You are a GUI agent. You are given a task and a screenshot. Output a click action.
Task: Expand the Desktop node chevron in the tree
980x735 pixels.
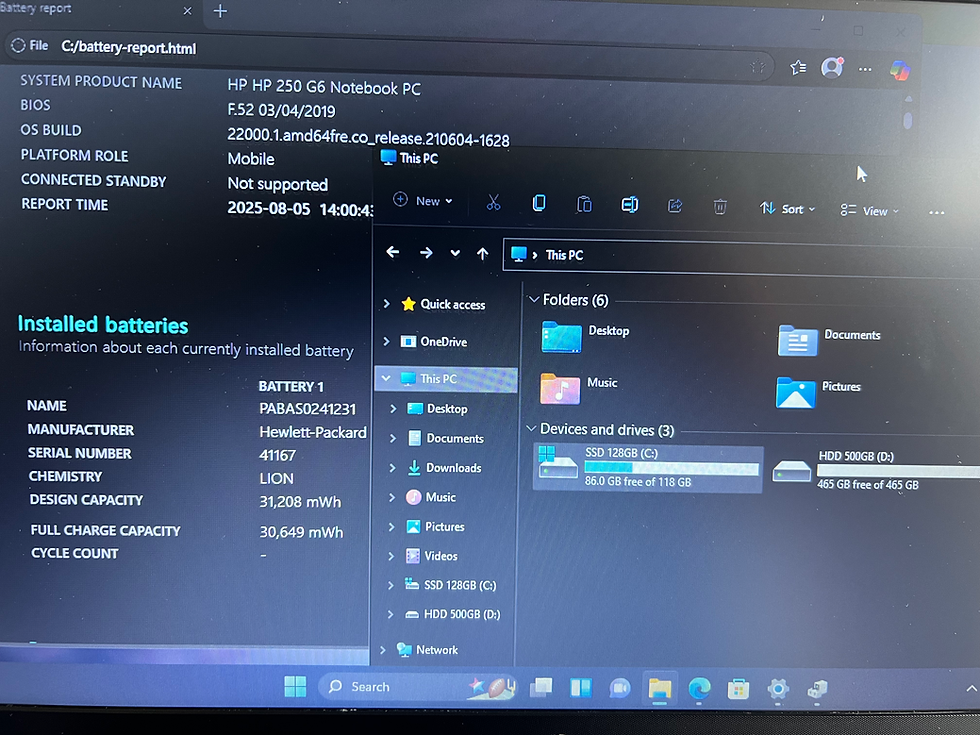click(x=392, y=408)
